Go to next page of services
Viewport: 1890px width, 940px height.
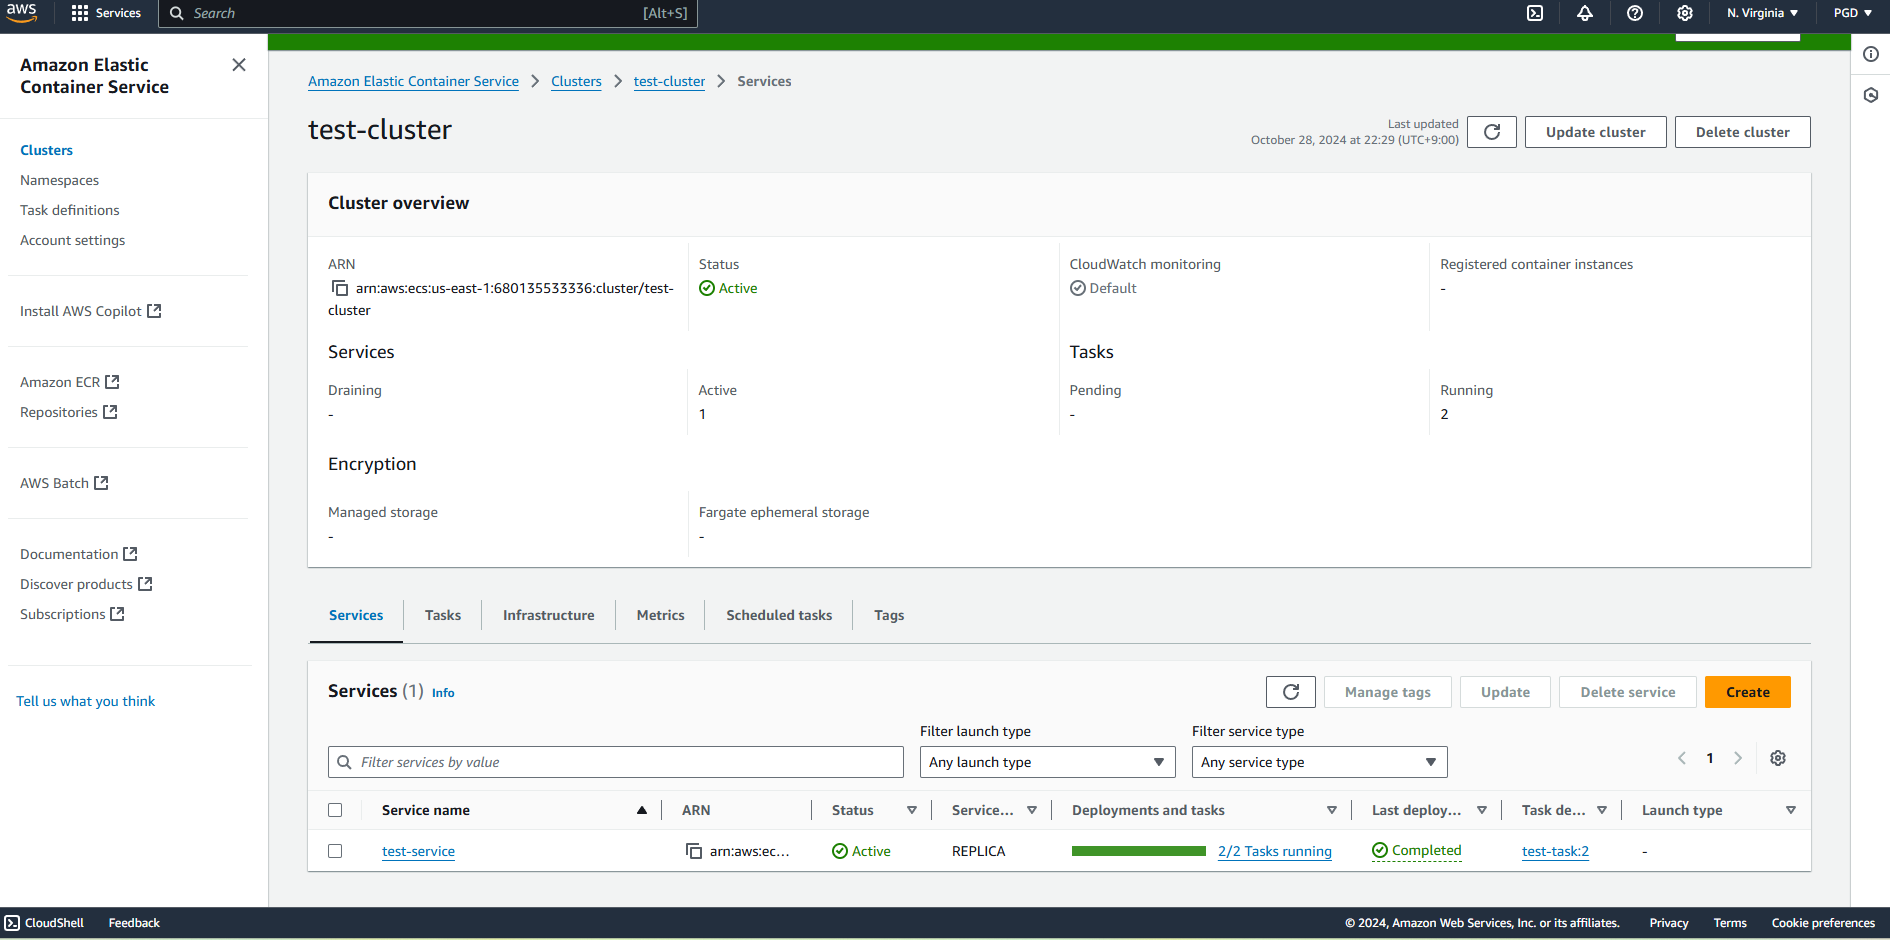tap(1738, 758)
